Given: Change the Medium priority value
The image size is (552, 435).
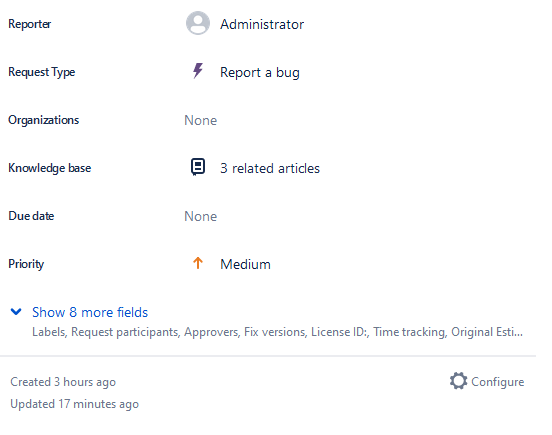Looking at the screenshot, I should click(x=245, y=264).
